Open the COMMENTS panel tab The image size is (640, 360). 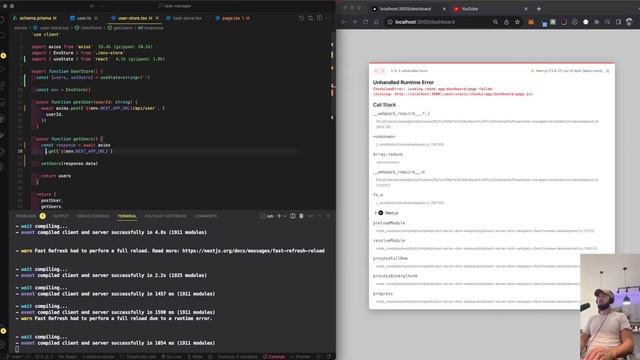(206, 216)
